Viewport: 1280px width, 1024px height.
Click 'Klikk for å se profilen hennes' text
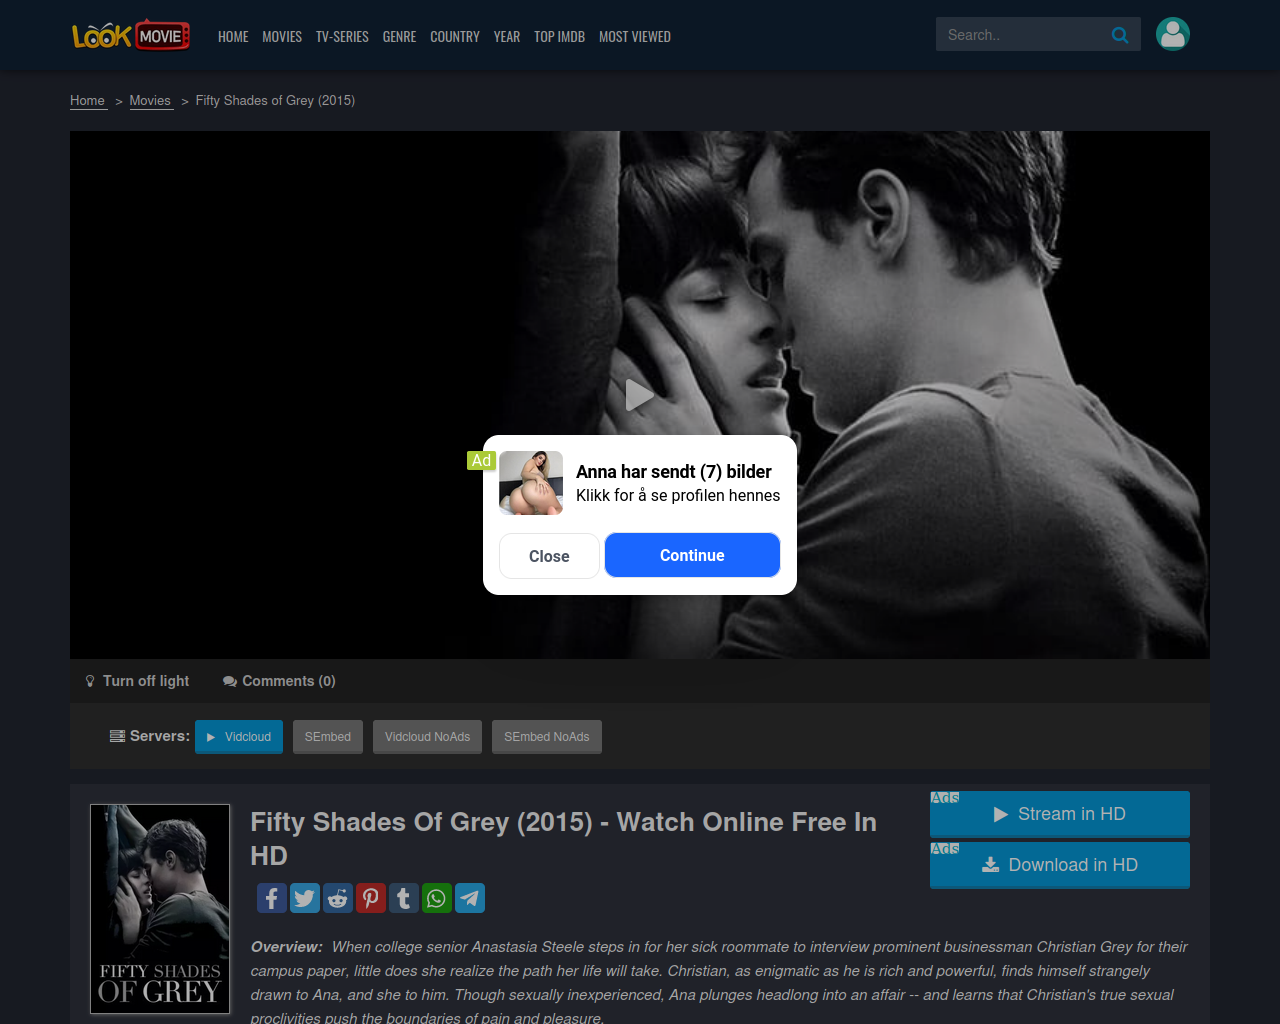[678, 496]
